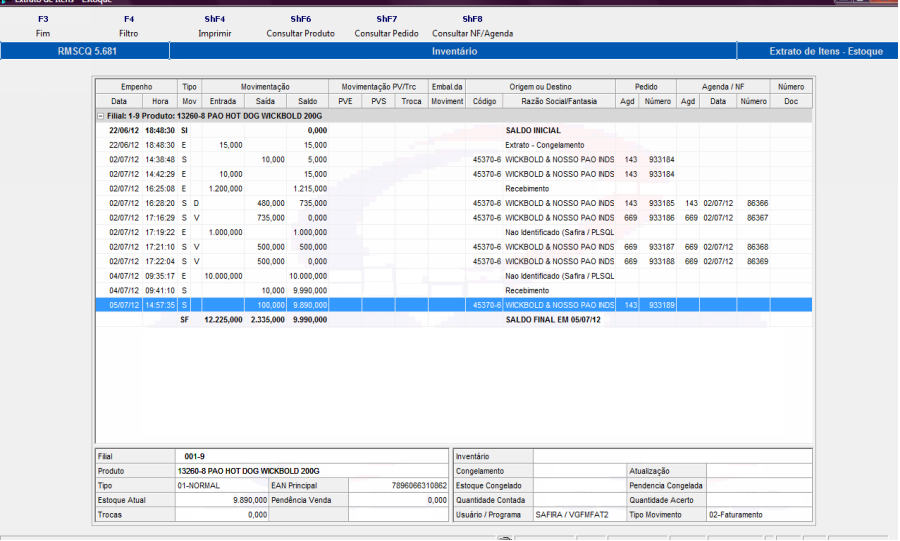Click the PVS column header
Image resolution: width=900 pixels, height=541 pixels.
tap(379, 101)
